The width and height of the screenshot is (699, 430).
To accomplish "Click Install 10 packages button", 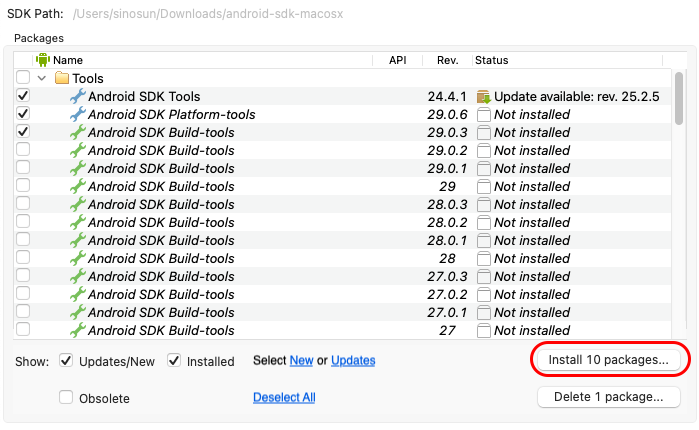I will coord(609,359).
